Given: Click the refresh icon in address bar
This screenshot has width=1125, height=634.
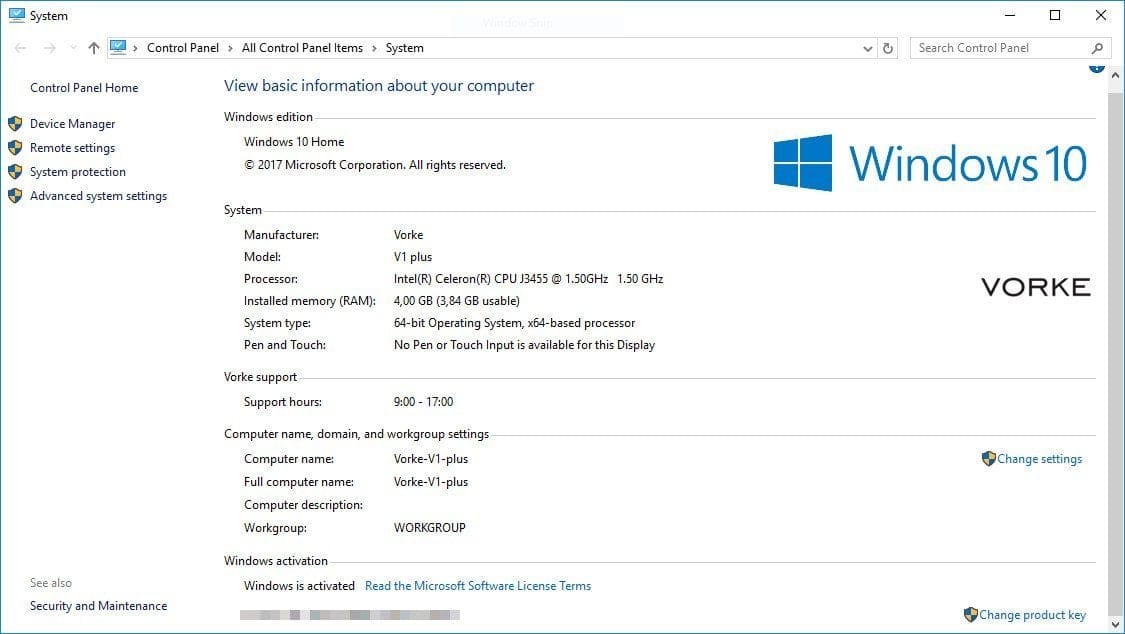Looking at the screenshot, I should pos(888,48).
